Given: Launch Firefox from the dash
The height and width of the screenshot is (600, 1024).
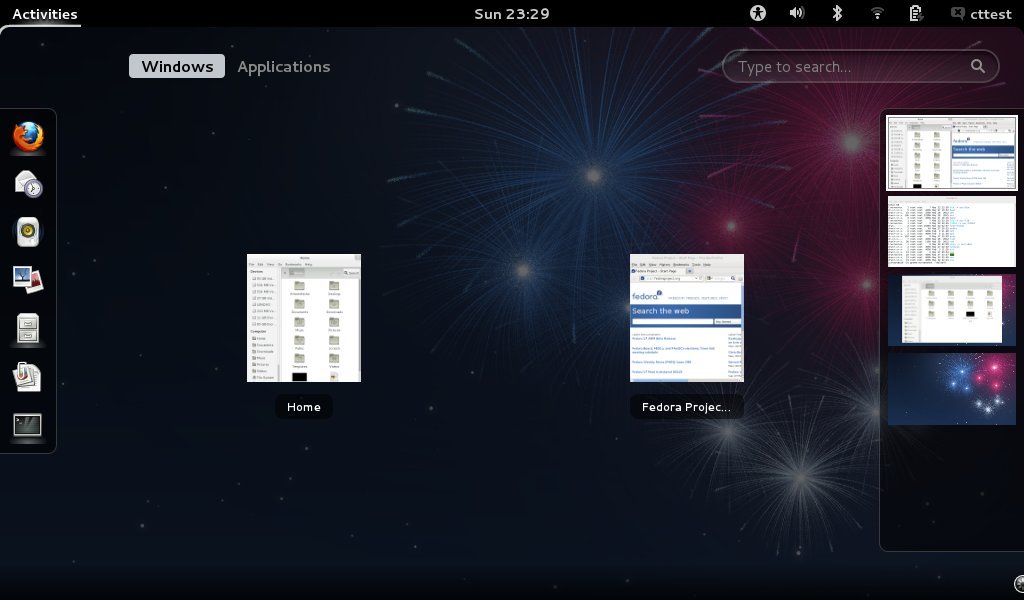Looking at the screenshot, I should [27, 137].
